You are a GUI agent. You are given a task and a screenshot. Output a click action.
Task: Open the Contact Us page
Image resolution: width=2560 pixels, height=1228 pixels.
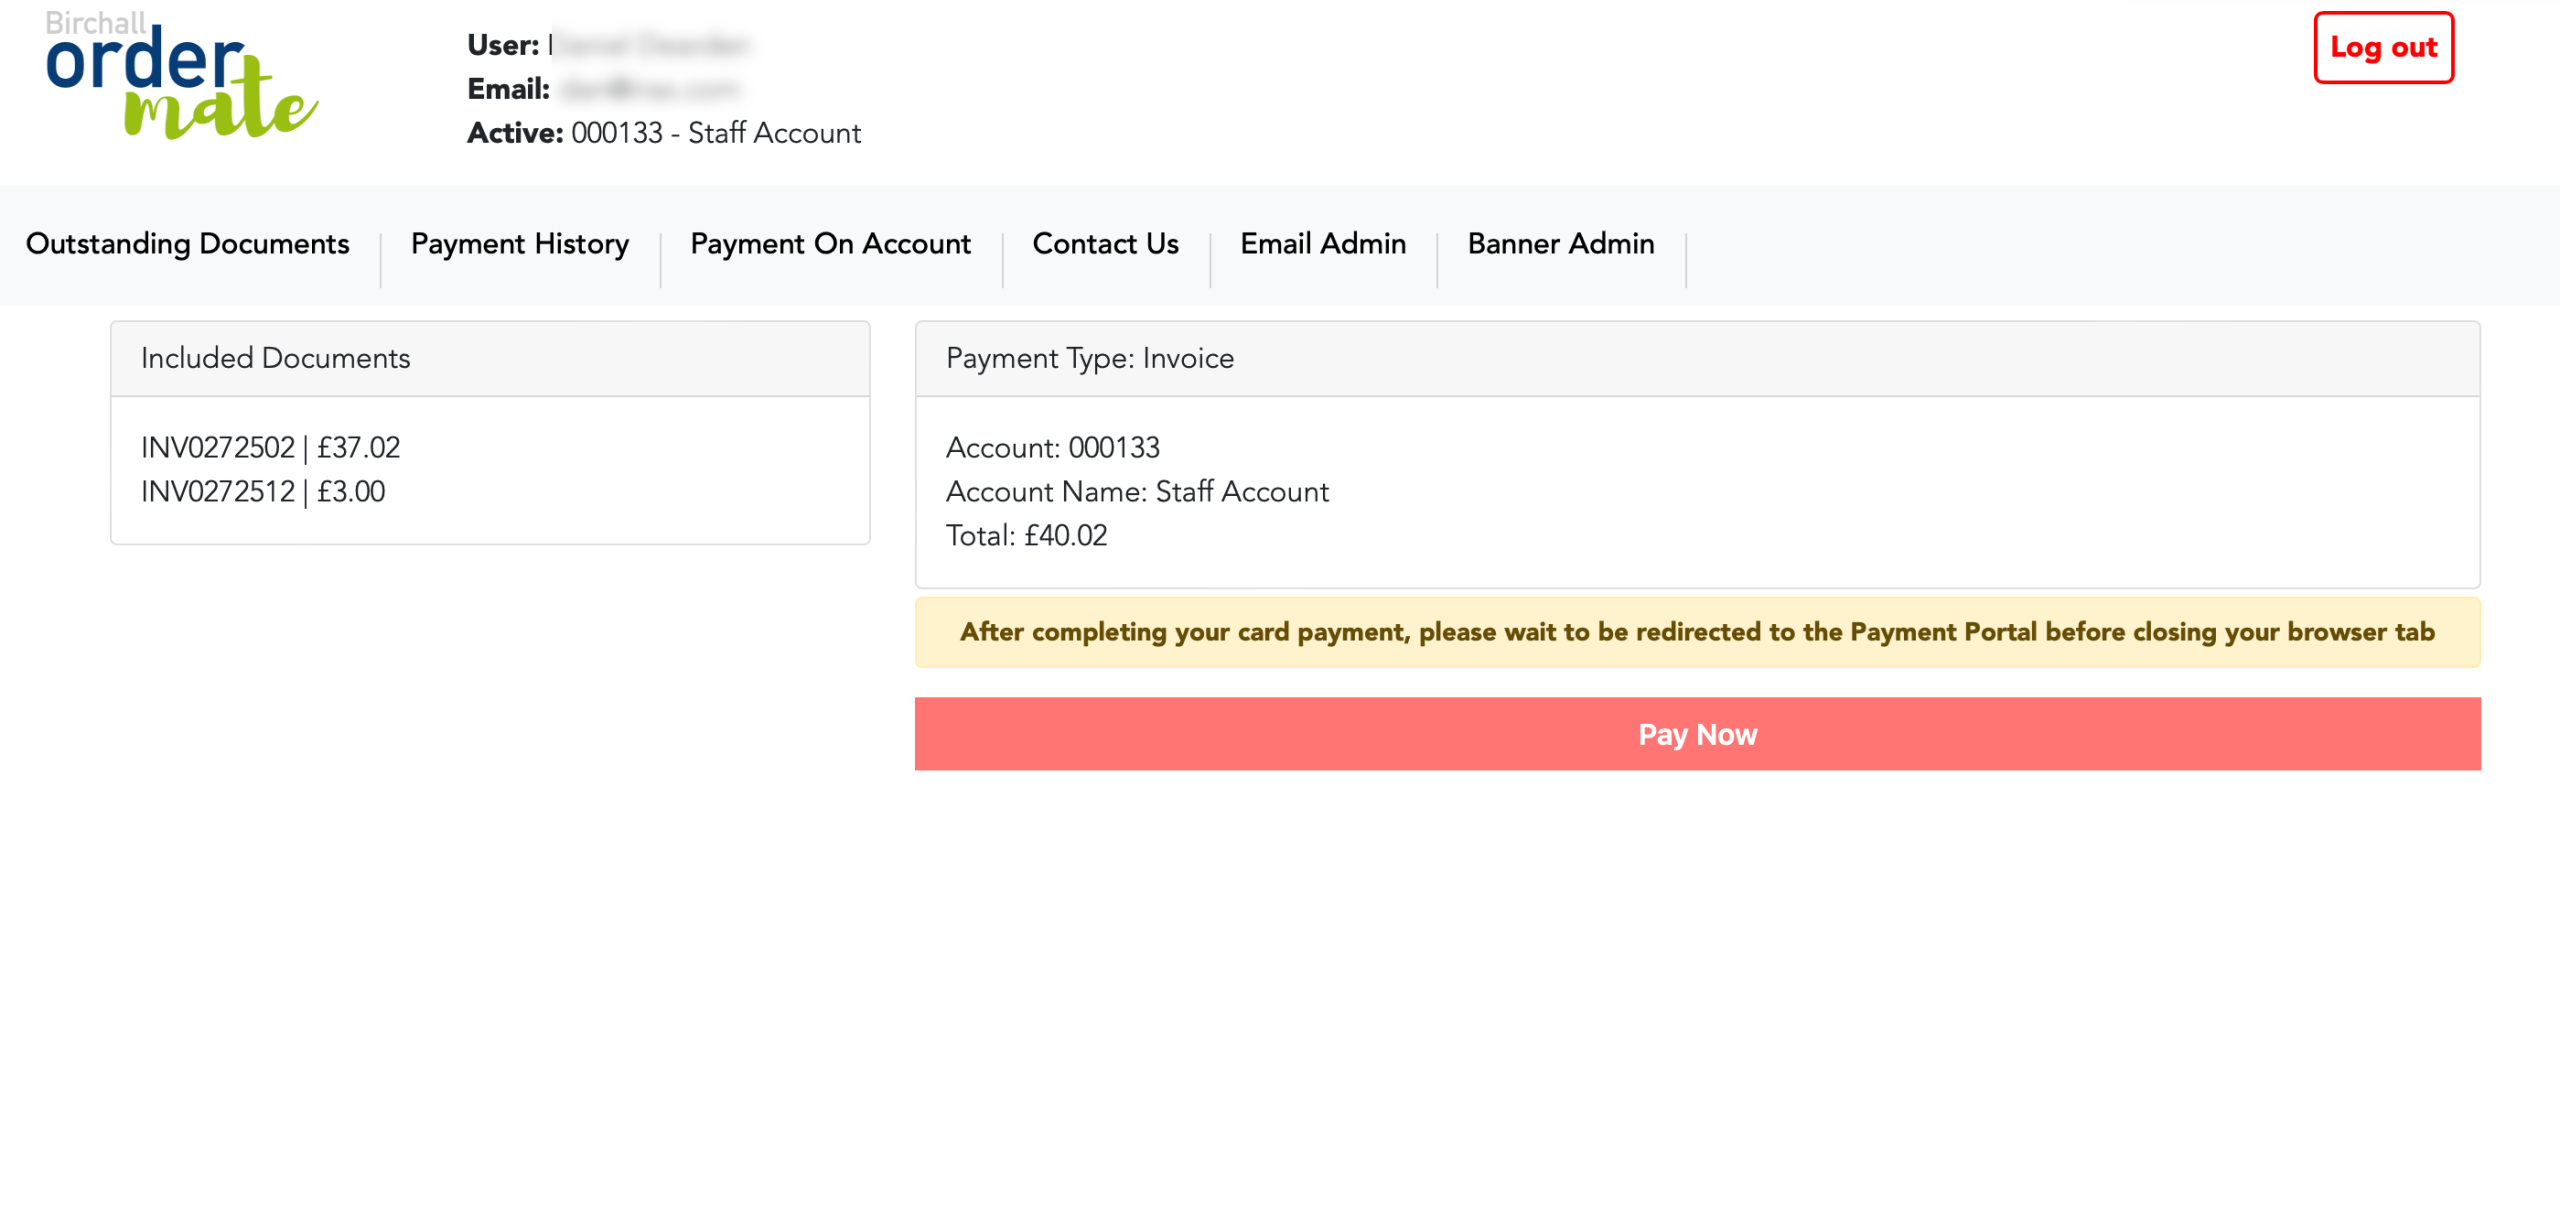pyautogui.click(x=1105, y=244)
